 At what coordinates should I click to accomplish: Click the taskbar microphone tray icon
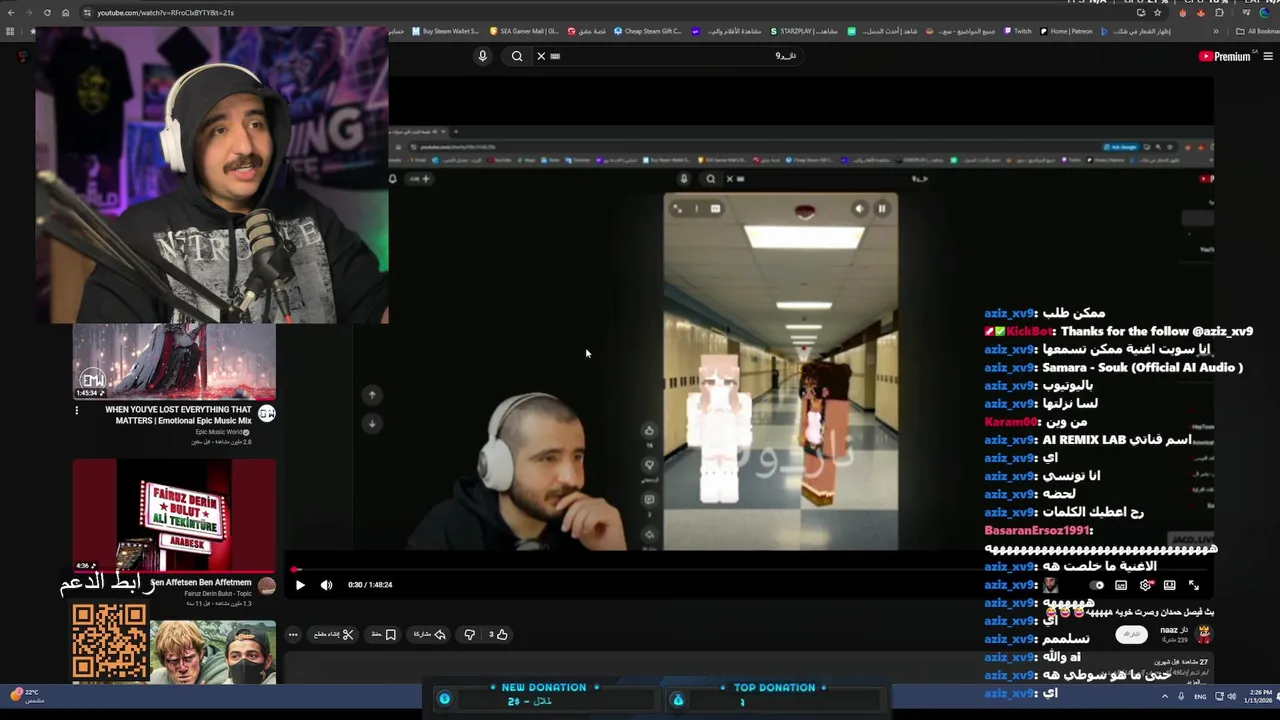pos(1181,696)
